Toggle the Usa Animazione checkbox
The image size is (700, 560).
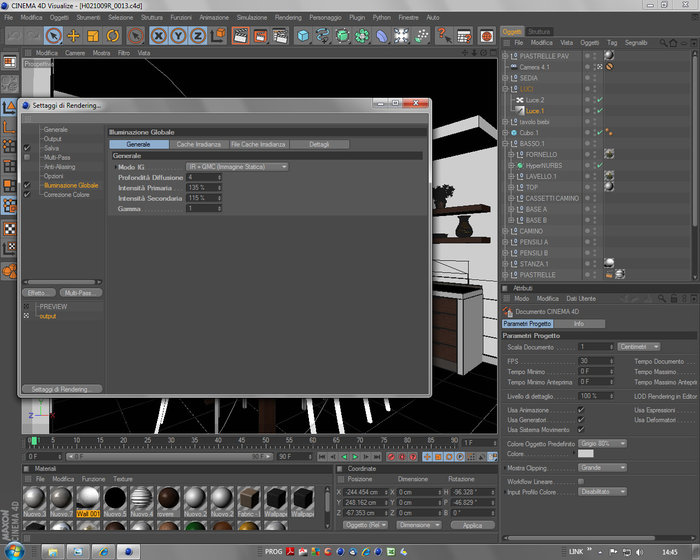pos(581,410)
